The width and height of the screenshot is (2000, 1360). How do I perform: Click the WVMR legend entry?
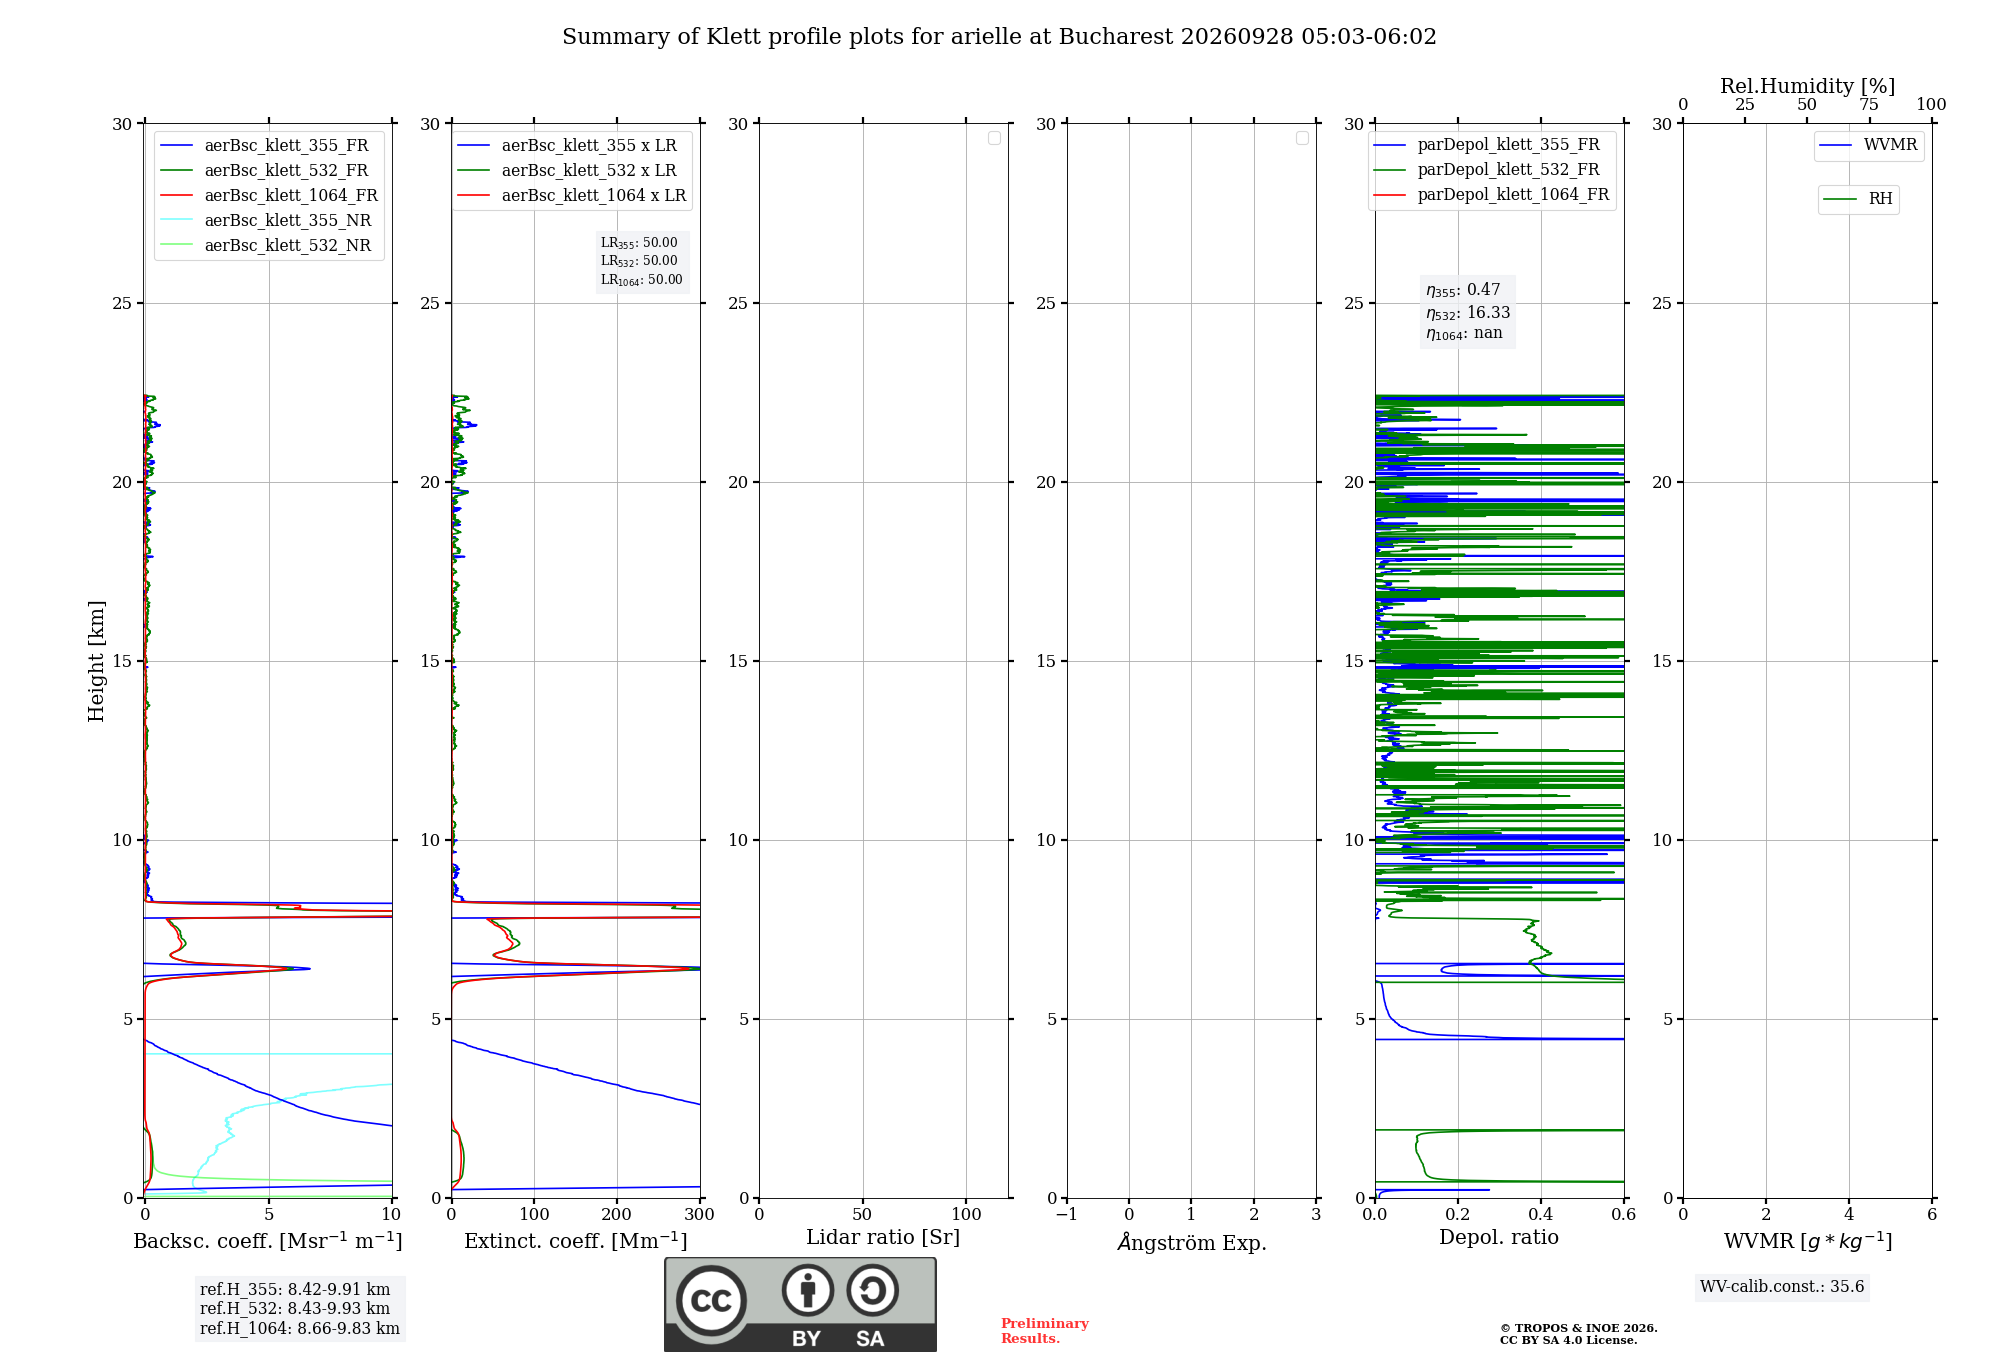(x=1869, y=145)
